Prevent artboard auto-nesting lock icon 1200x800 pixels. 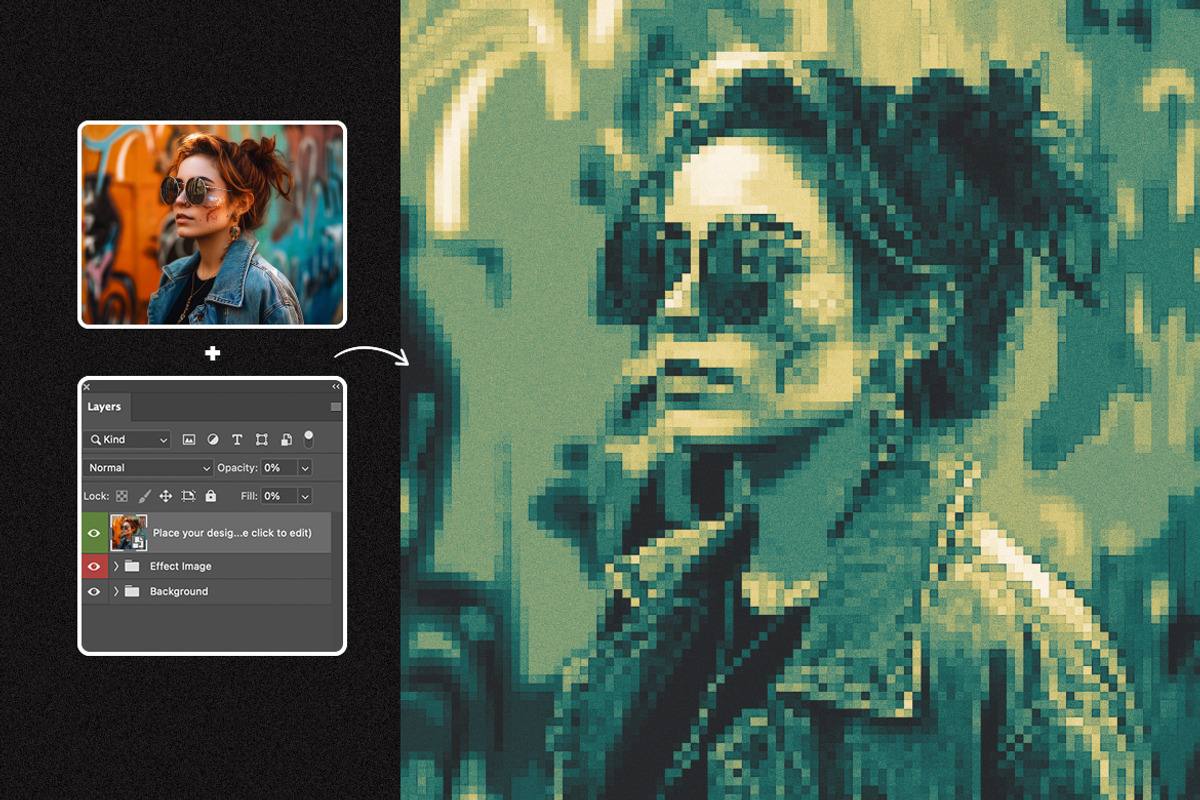click(188, 496)
